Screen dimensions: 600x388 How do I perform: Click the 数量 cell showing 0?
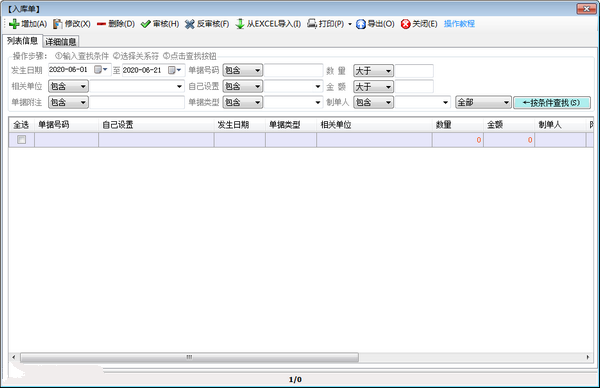click(458, 140)
